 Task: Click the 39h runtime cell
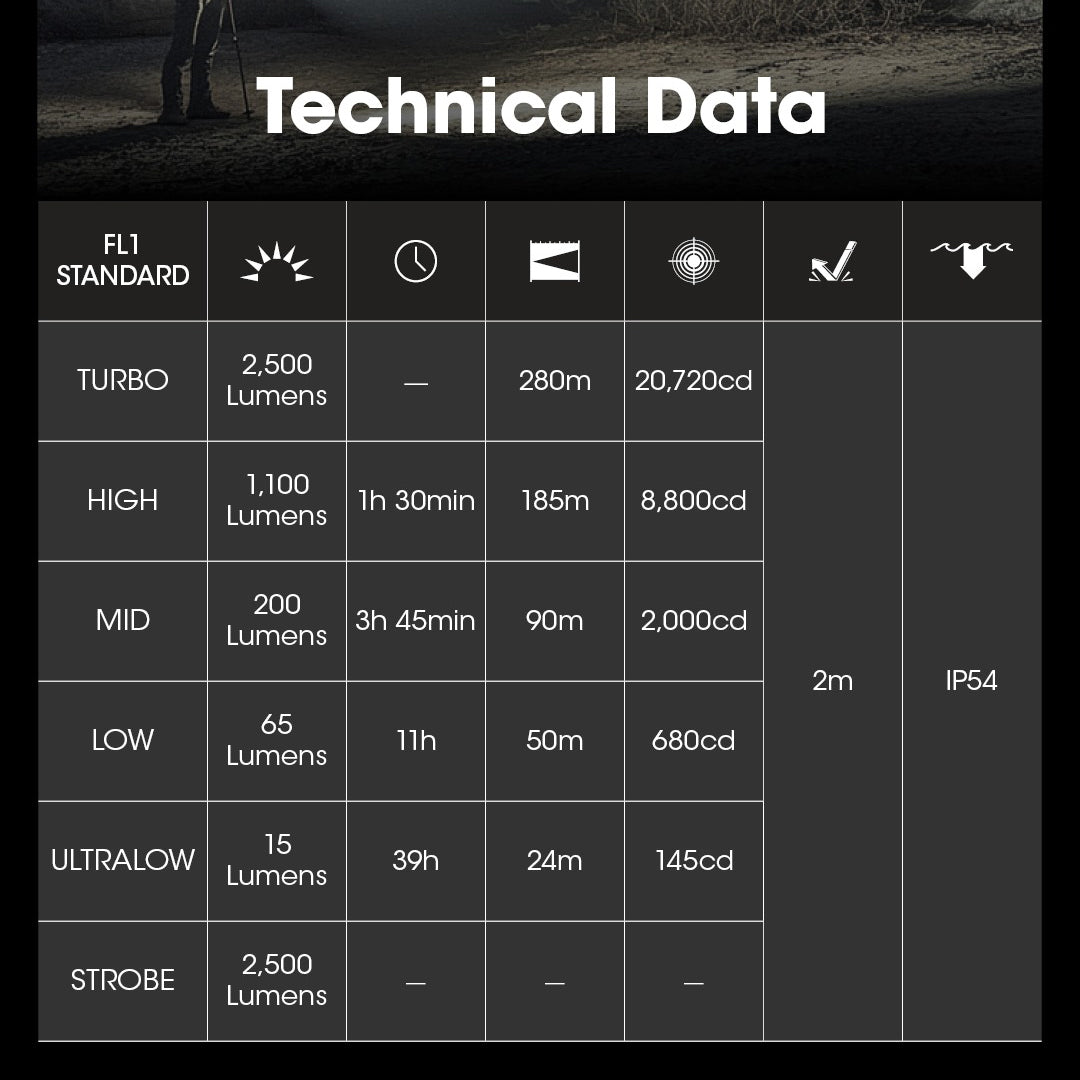416,860
